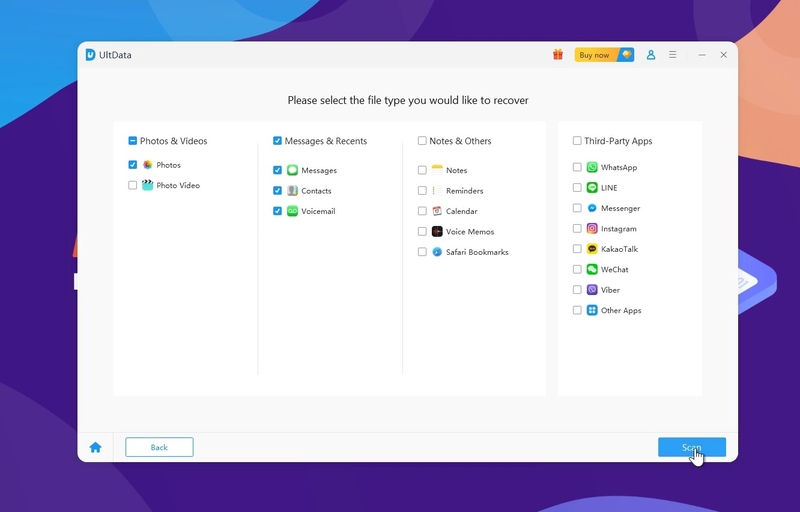Click the KakaoTalk app icon
Image resolution: width=800 pixels, height=512 pixels.
(x=592, y=249)
